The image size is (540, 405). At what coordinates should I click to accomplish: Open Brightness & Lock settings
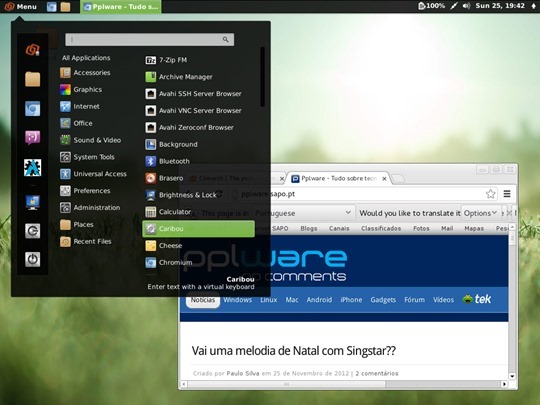pos(199,195)
